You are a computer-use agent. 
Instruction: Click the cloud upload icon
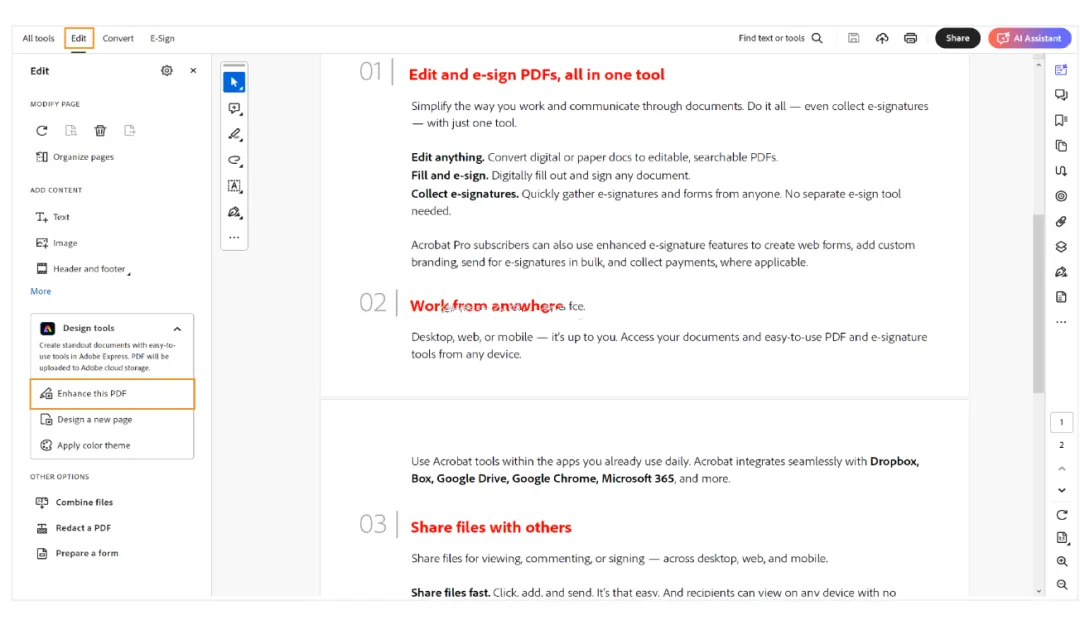click(x=882, y=39)
